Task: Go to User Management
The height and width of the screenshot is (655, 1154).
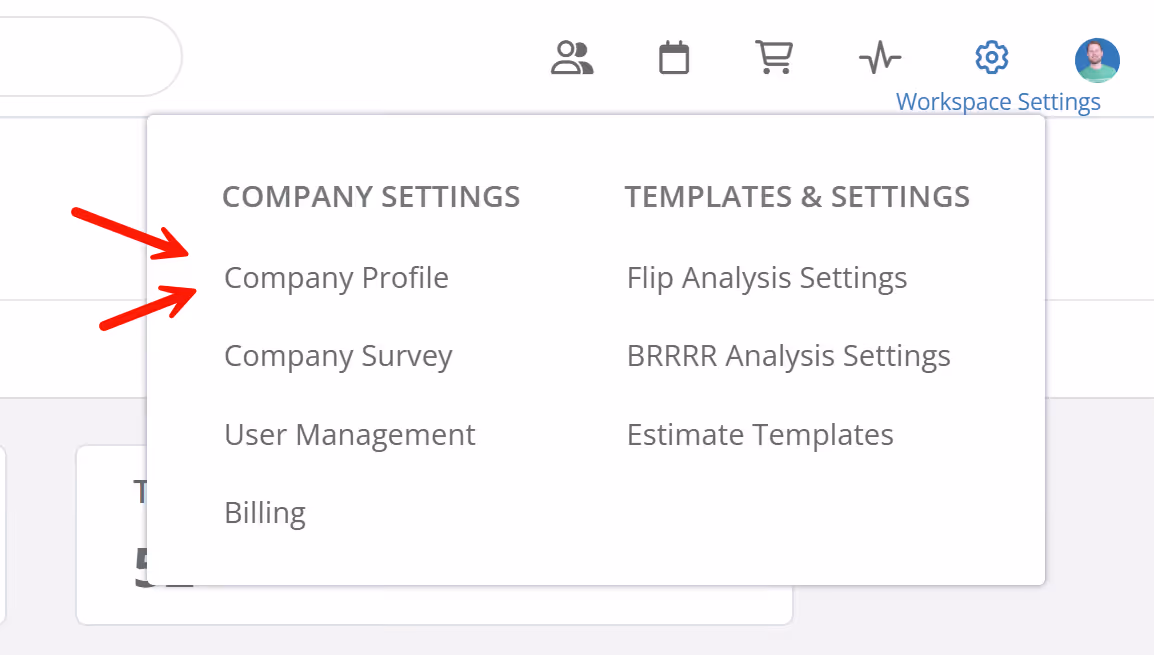Action: 350,435
